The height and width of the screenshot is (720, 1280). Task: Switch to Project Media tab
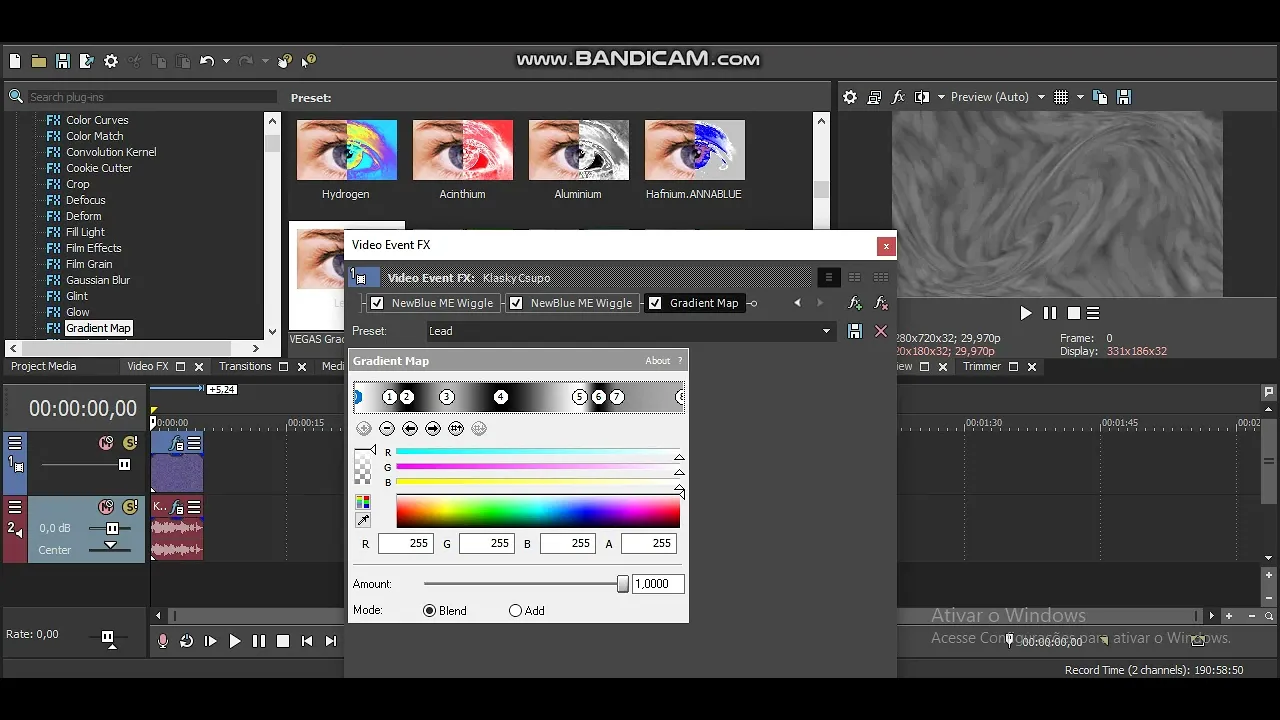tap(44, 366)
